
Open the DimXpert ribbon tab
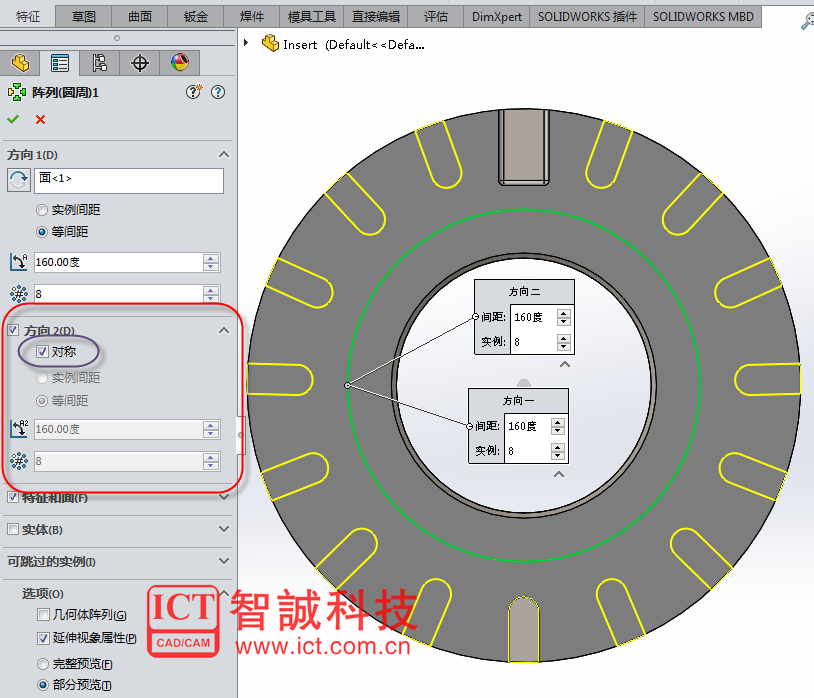[x=496, y=17]
